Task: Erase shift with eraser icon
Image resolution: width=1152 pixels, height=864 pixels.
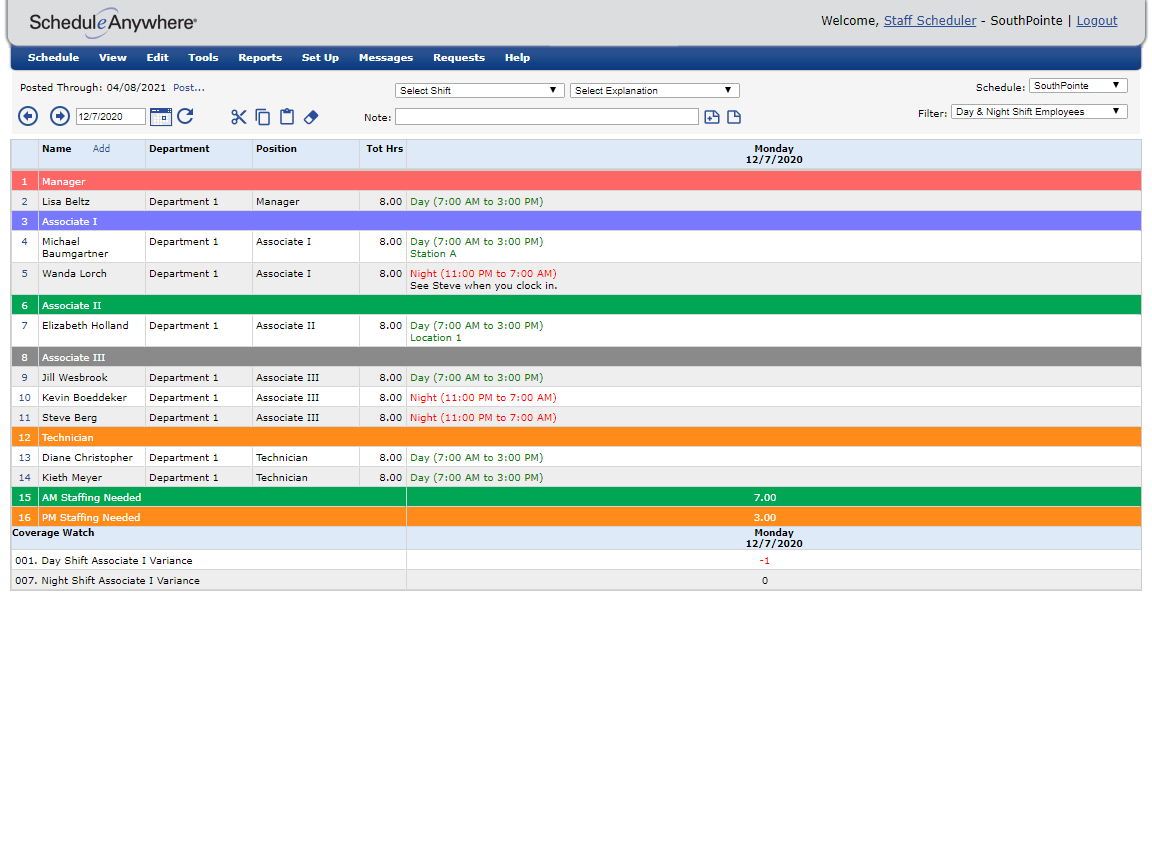Action: click(311, 117)
